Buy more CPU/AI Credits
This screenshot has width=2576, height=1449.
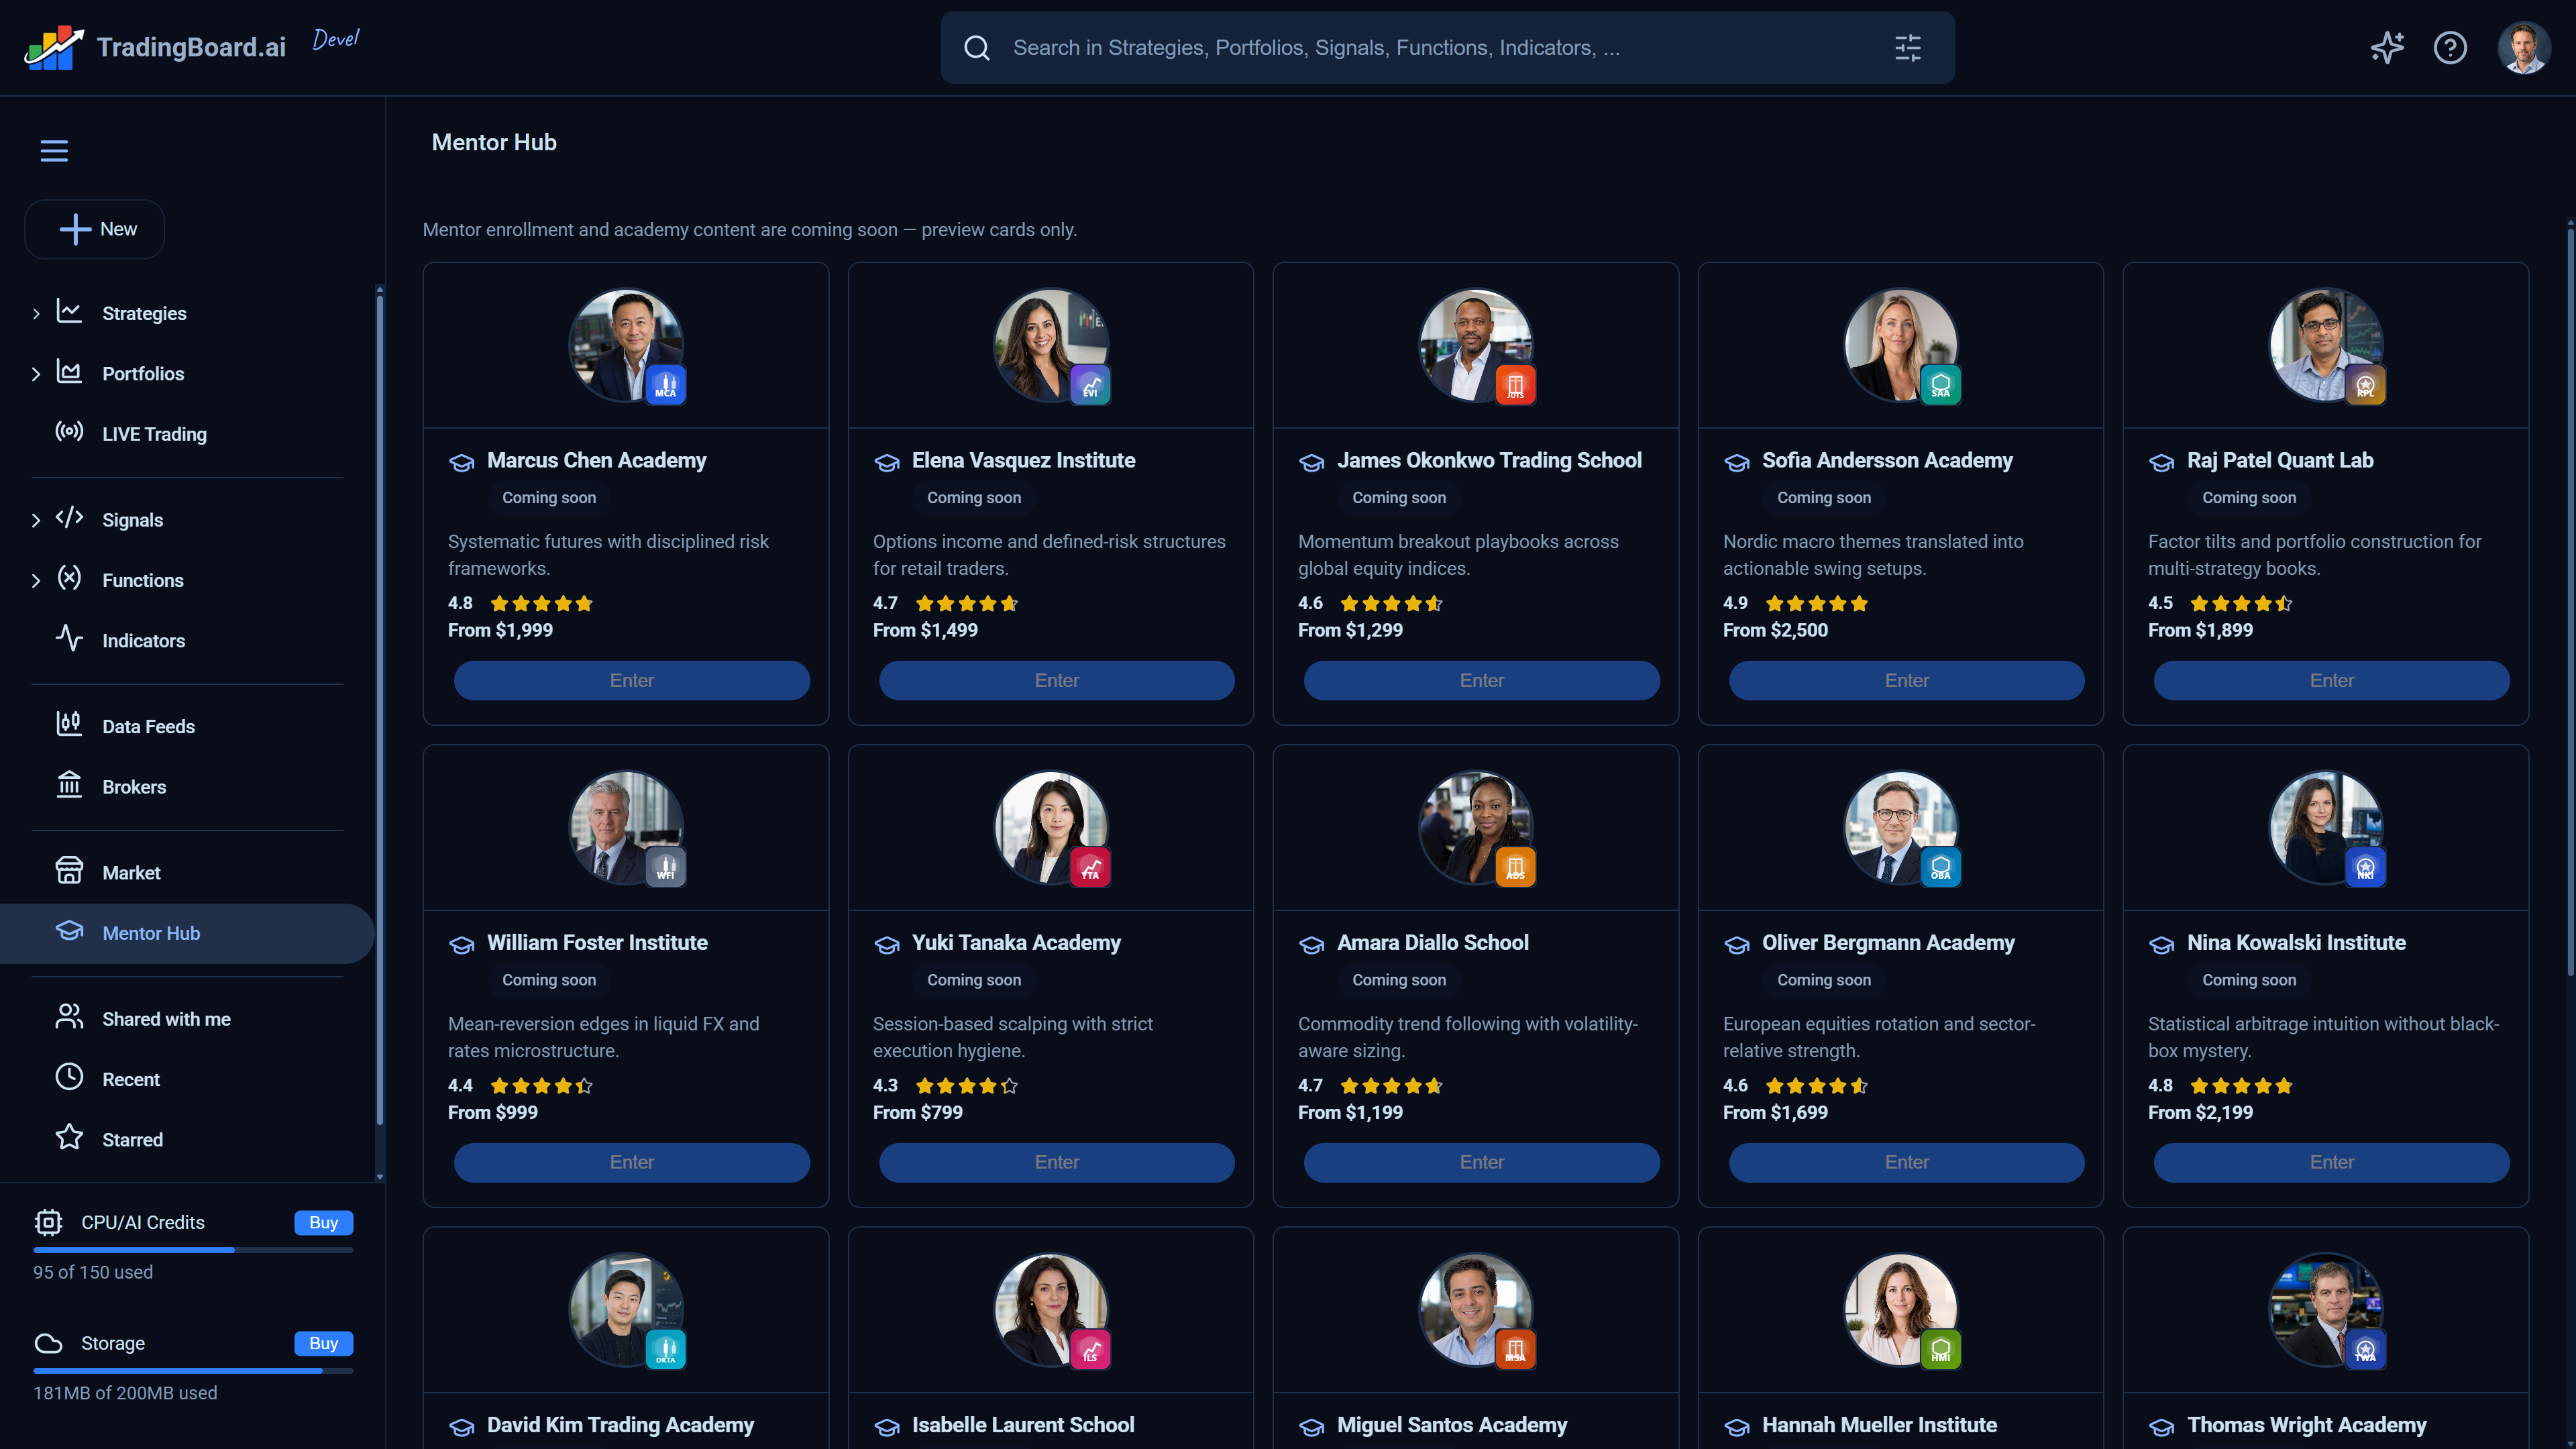(323, 1222)
